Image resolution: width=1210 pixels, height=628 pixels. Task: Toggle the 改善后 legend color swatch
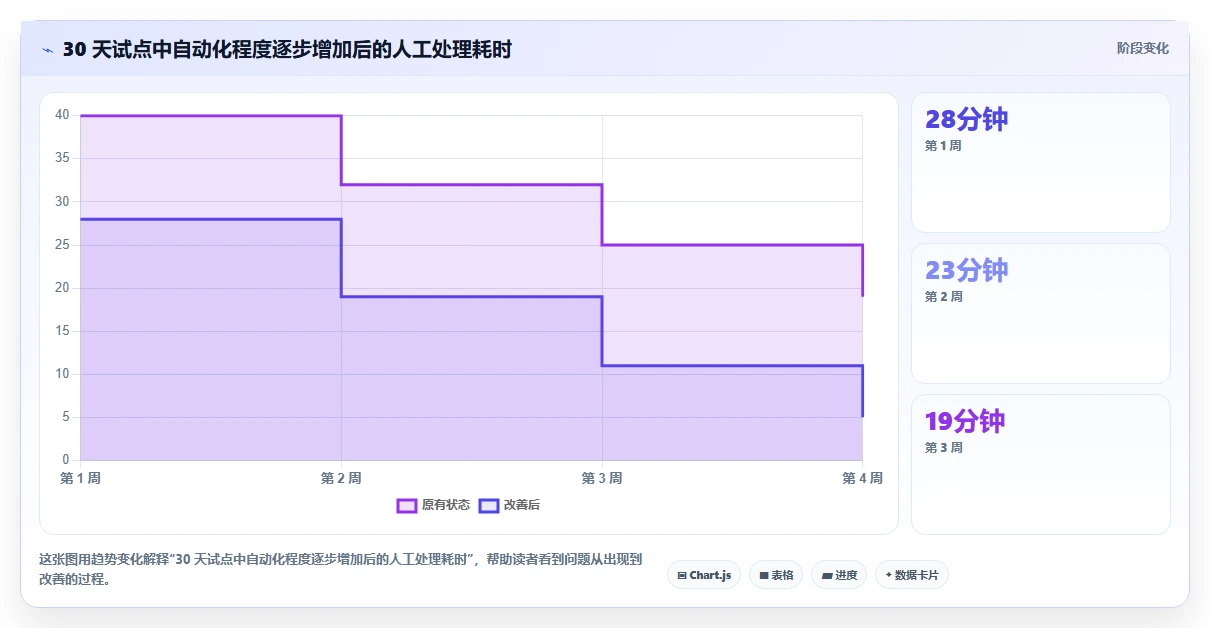coord(488,506)
